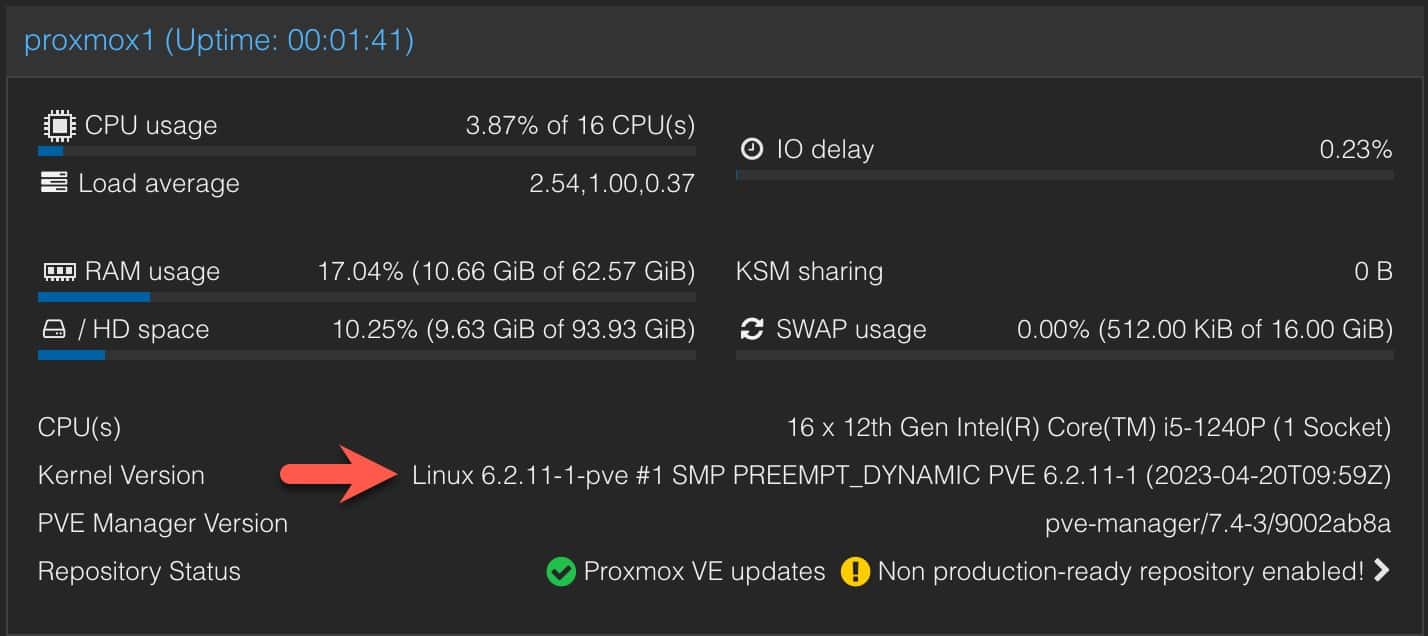Viewport: 1428px width, 636px height.
Task: Select the Linux kernel version string
Action: point(901,476)
